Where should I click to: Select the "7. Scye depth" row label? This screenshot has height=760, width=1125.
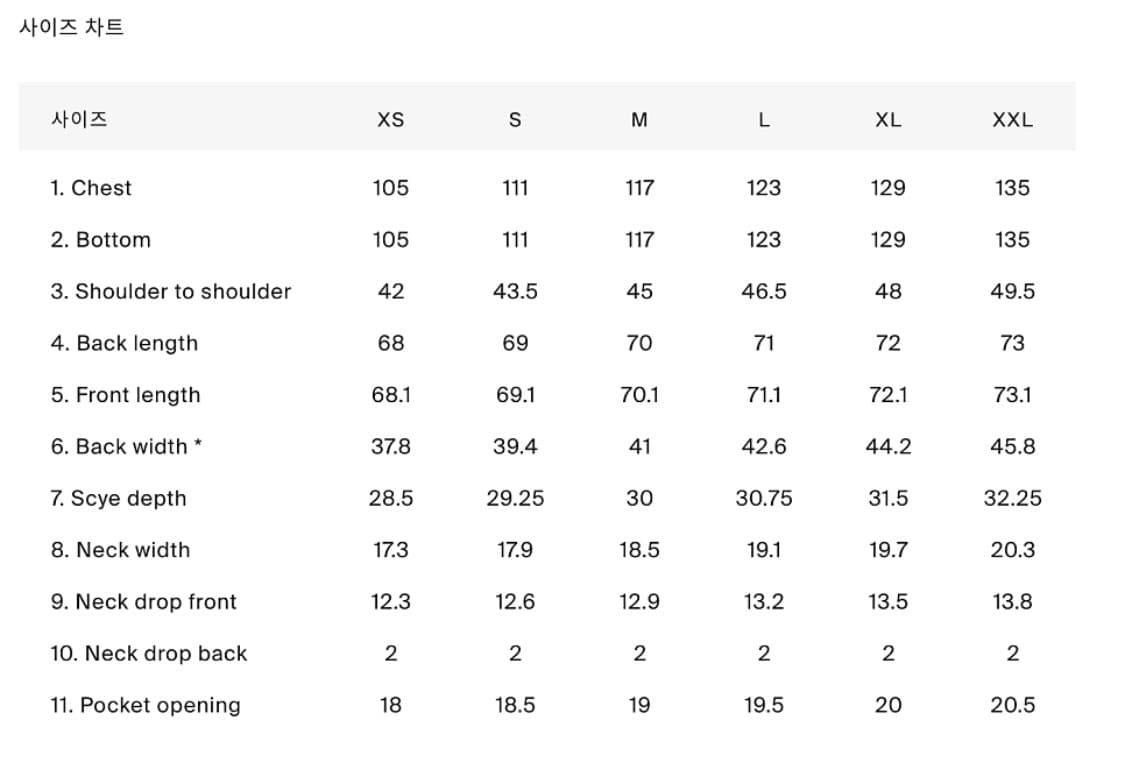pos(119,499)
